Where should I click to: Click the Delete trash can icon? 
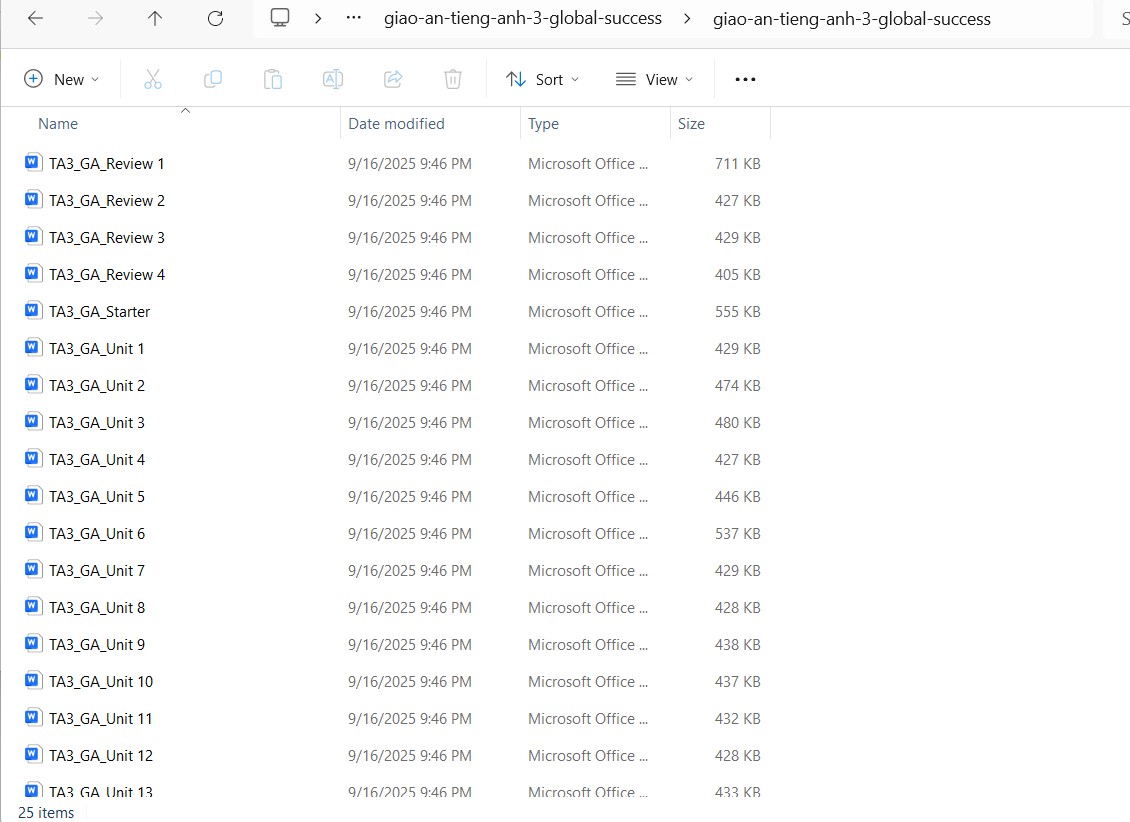[x=453, y=79]
